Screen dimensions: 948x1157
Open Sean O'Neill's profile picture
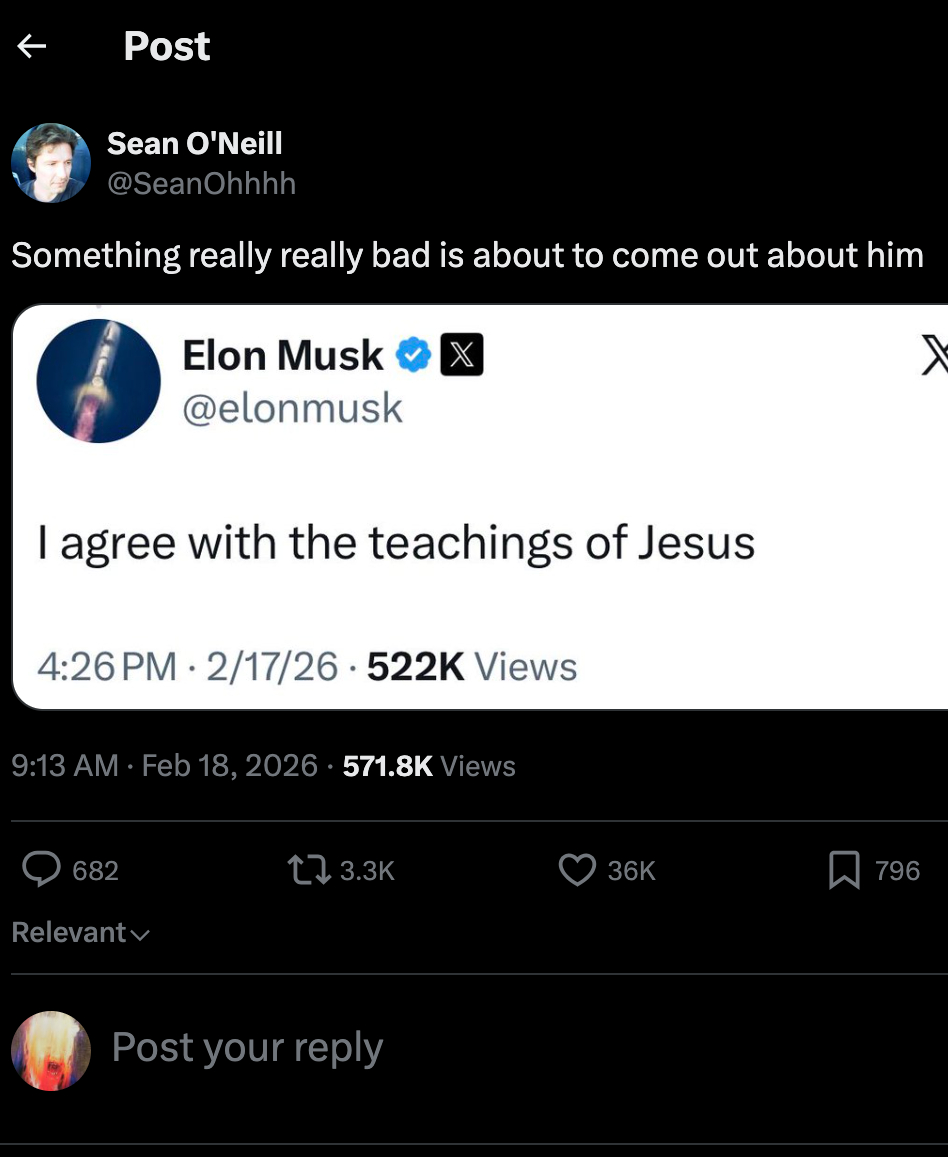point(51,163)
